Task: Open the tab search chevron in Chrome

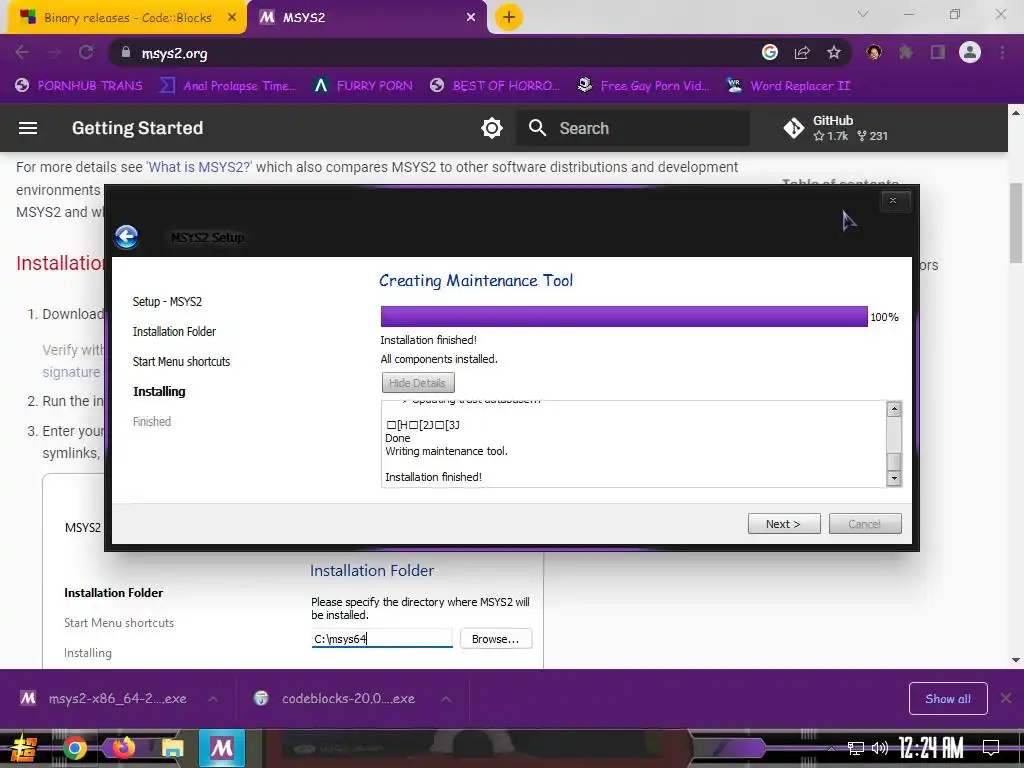Action: (863, 14)
